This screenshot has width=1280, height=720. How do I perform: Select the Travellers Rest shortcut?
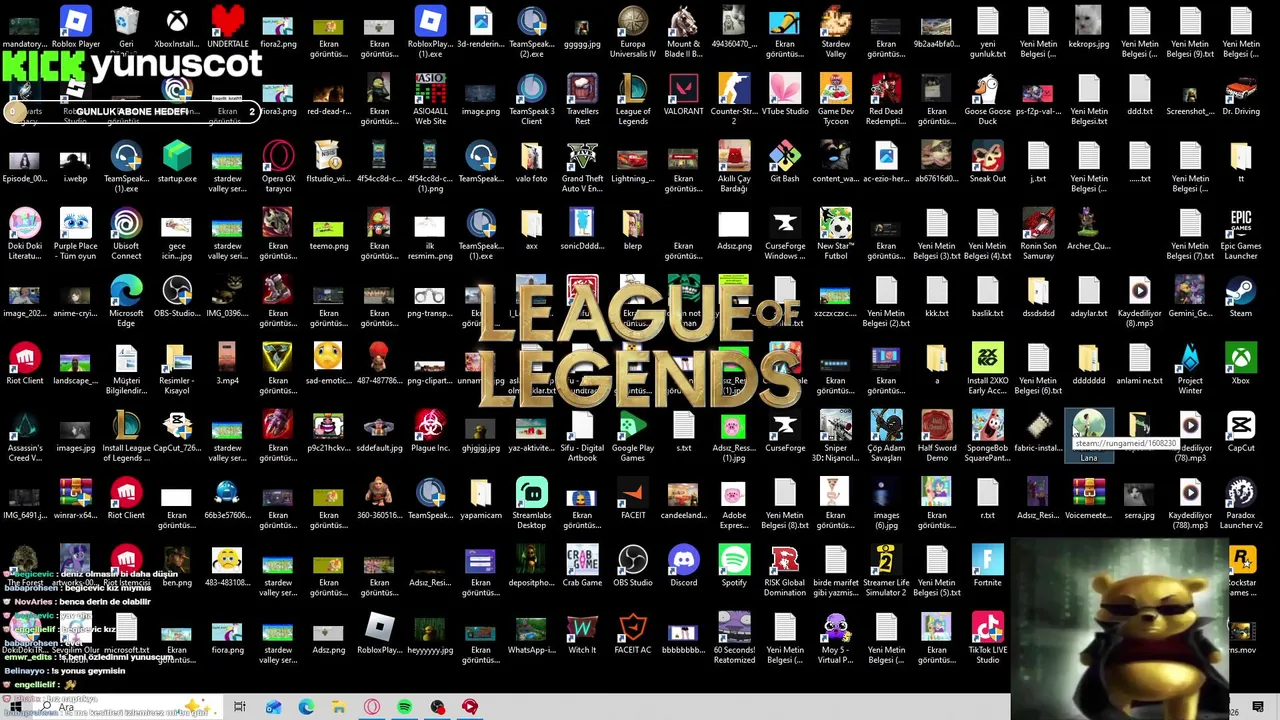pyautogui.click(x=582, y=99)
